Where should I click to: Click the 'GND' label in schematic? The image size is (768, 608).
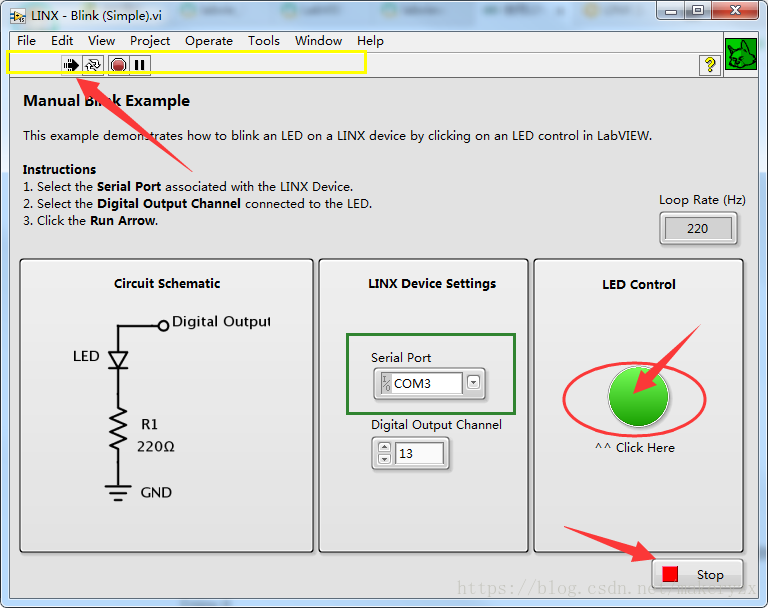pyautogui.click(x=156, y=492)
